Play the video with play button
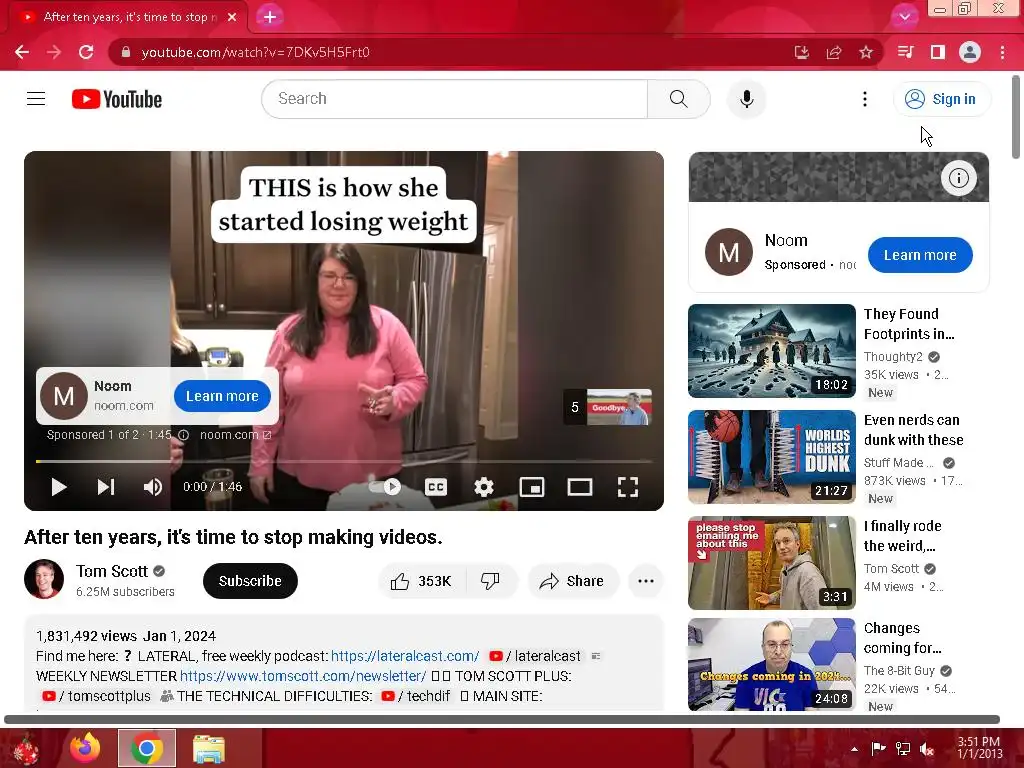This screenshot has height=768, width=1024. tap(59, 487)
